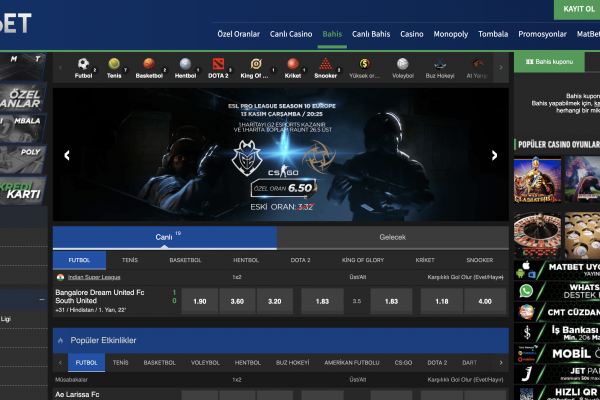The image size is (600, 400).
Task: Choose the Hentbol ball icon
Action: click(x=185, y=64)
